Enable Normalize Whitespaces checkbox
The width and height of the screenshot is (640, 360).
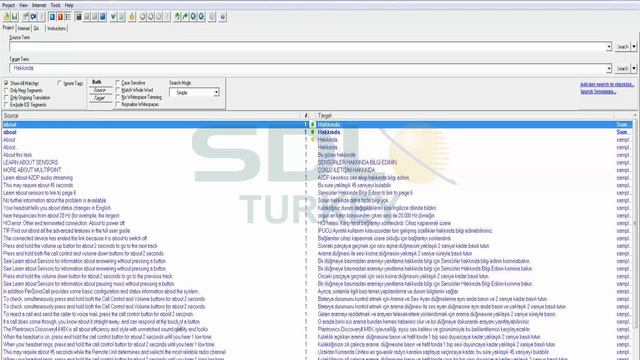coord(118,104)
